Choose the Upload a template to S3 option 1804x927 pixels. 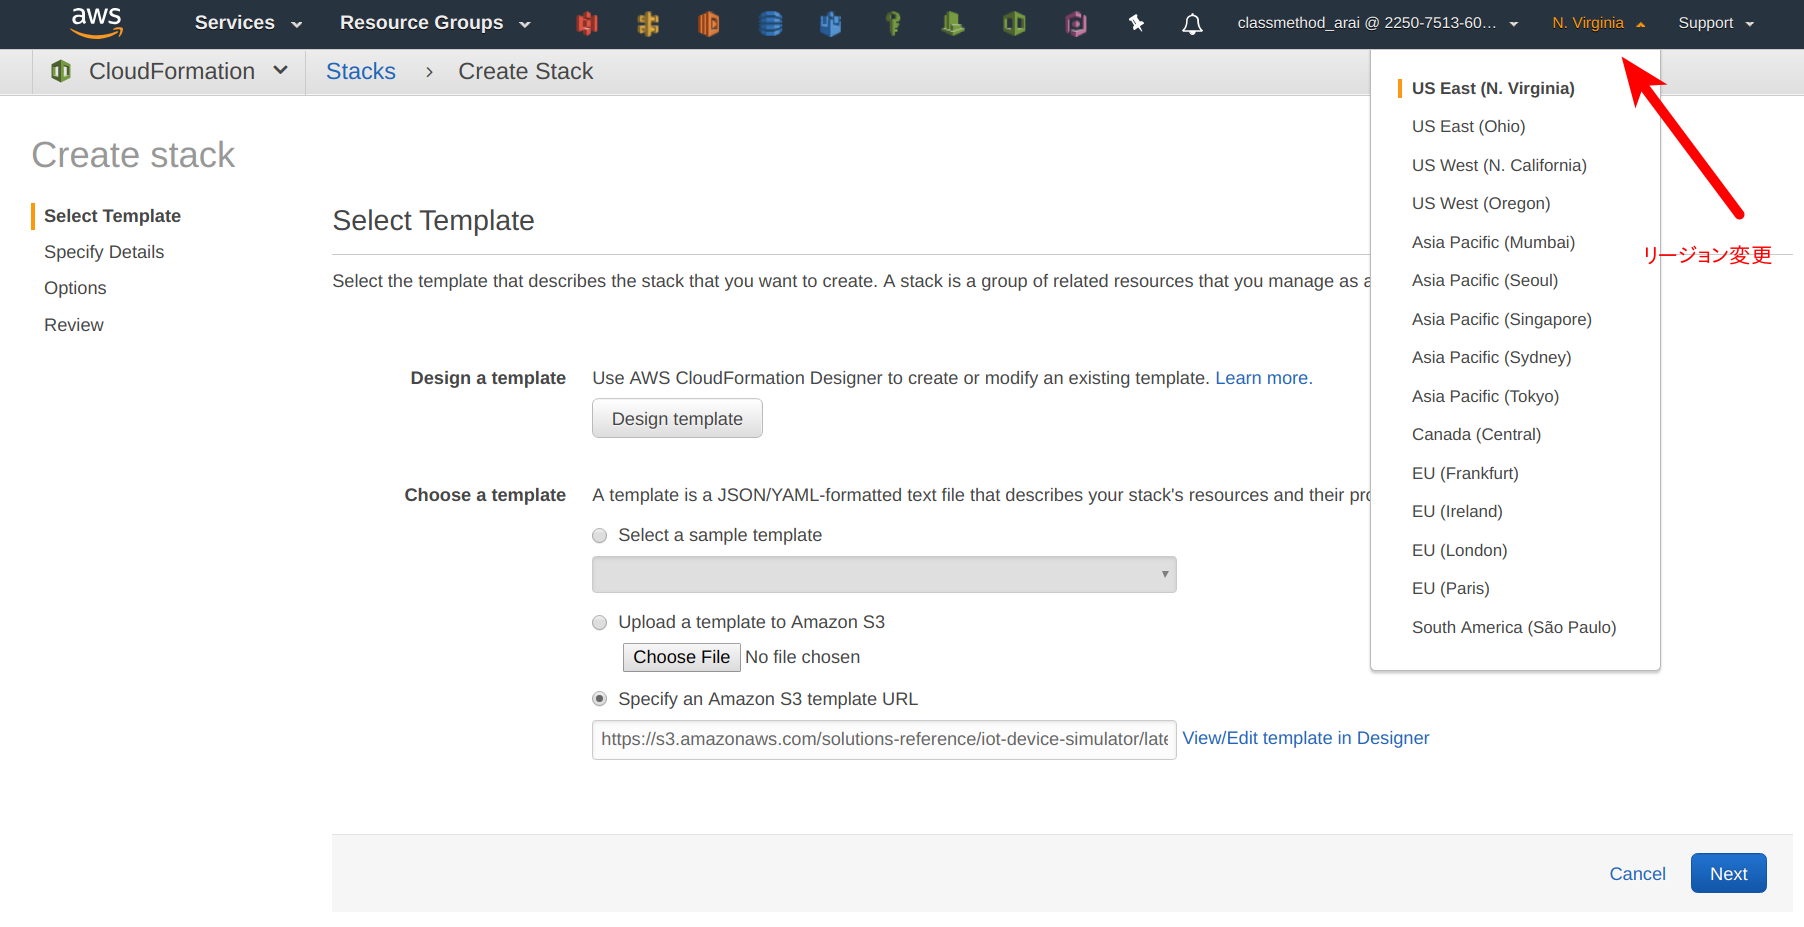coord(599,622)
